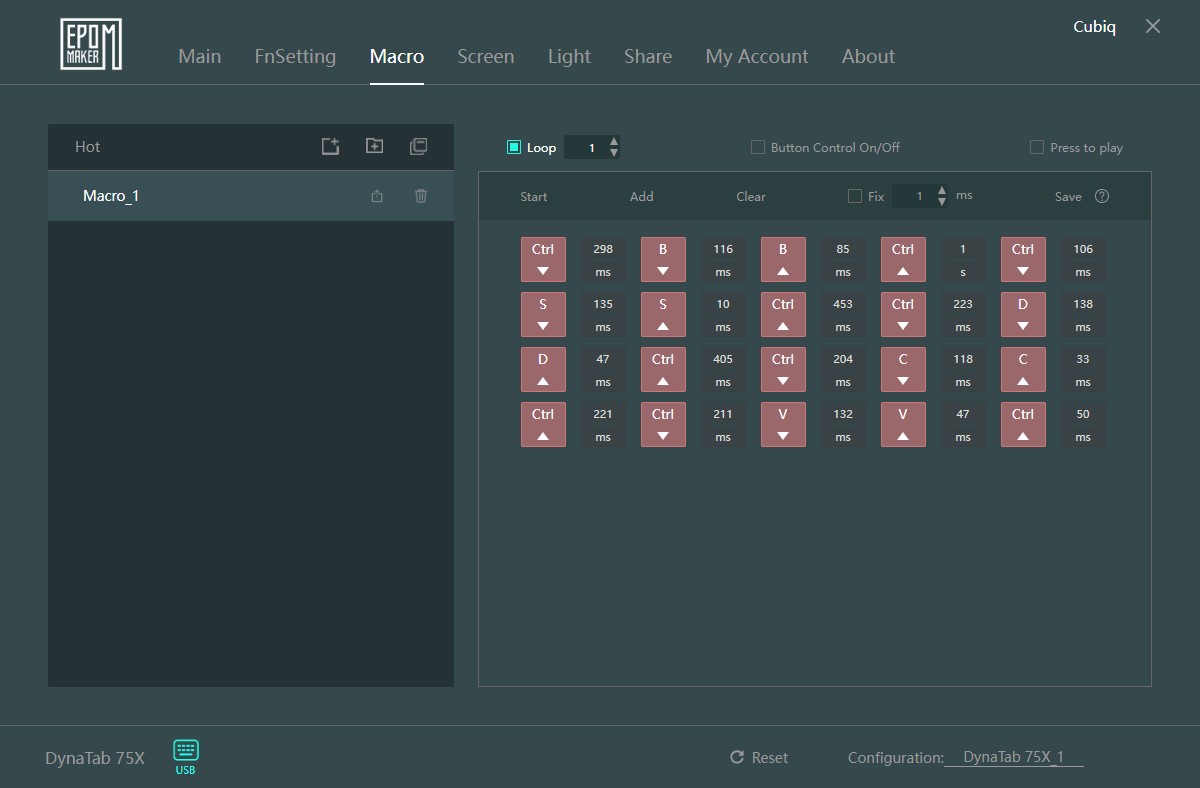The height and width of the screenshot is (788, 1200).
Task: Create a new macro with the plus-page icon
Action: pos(331,146)
